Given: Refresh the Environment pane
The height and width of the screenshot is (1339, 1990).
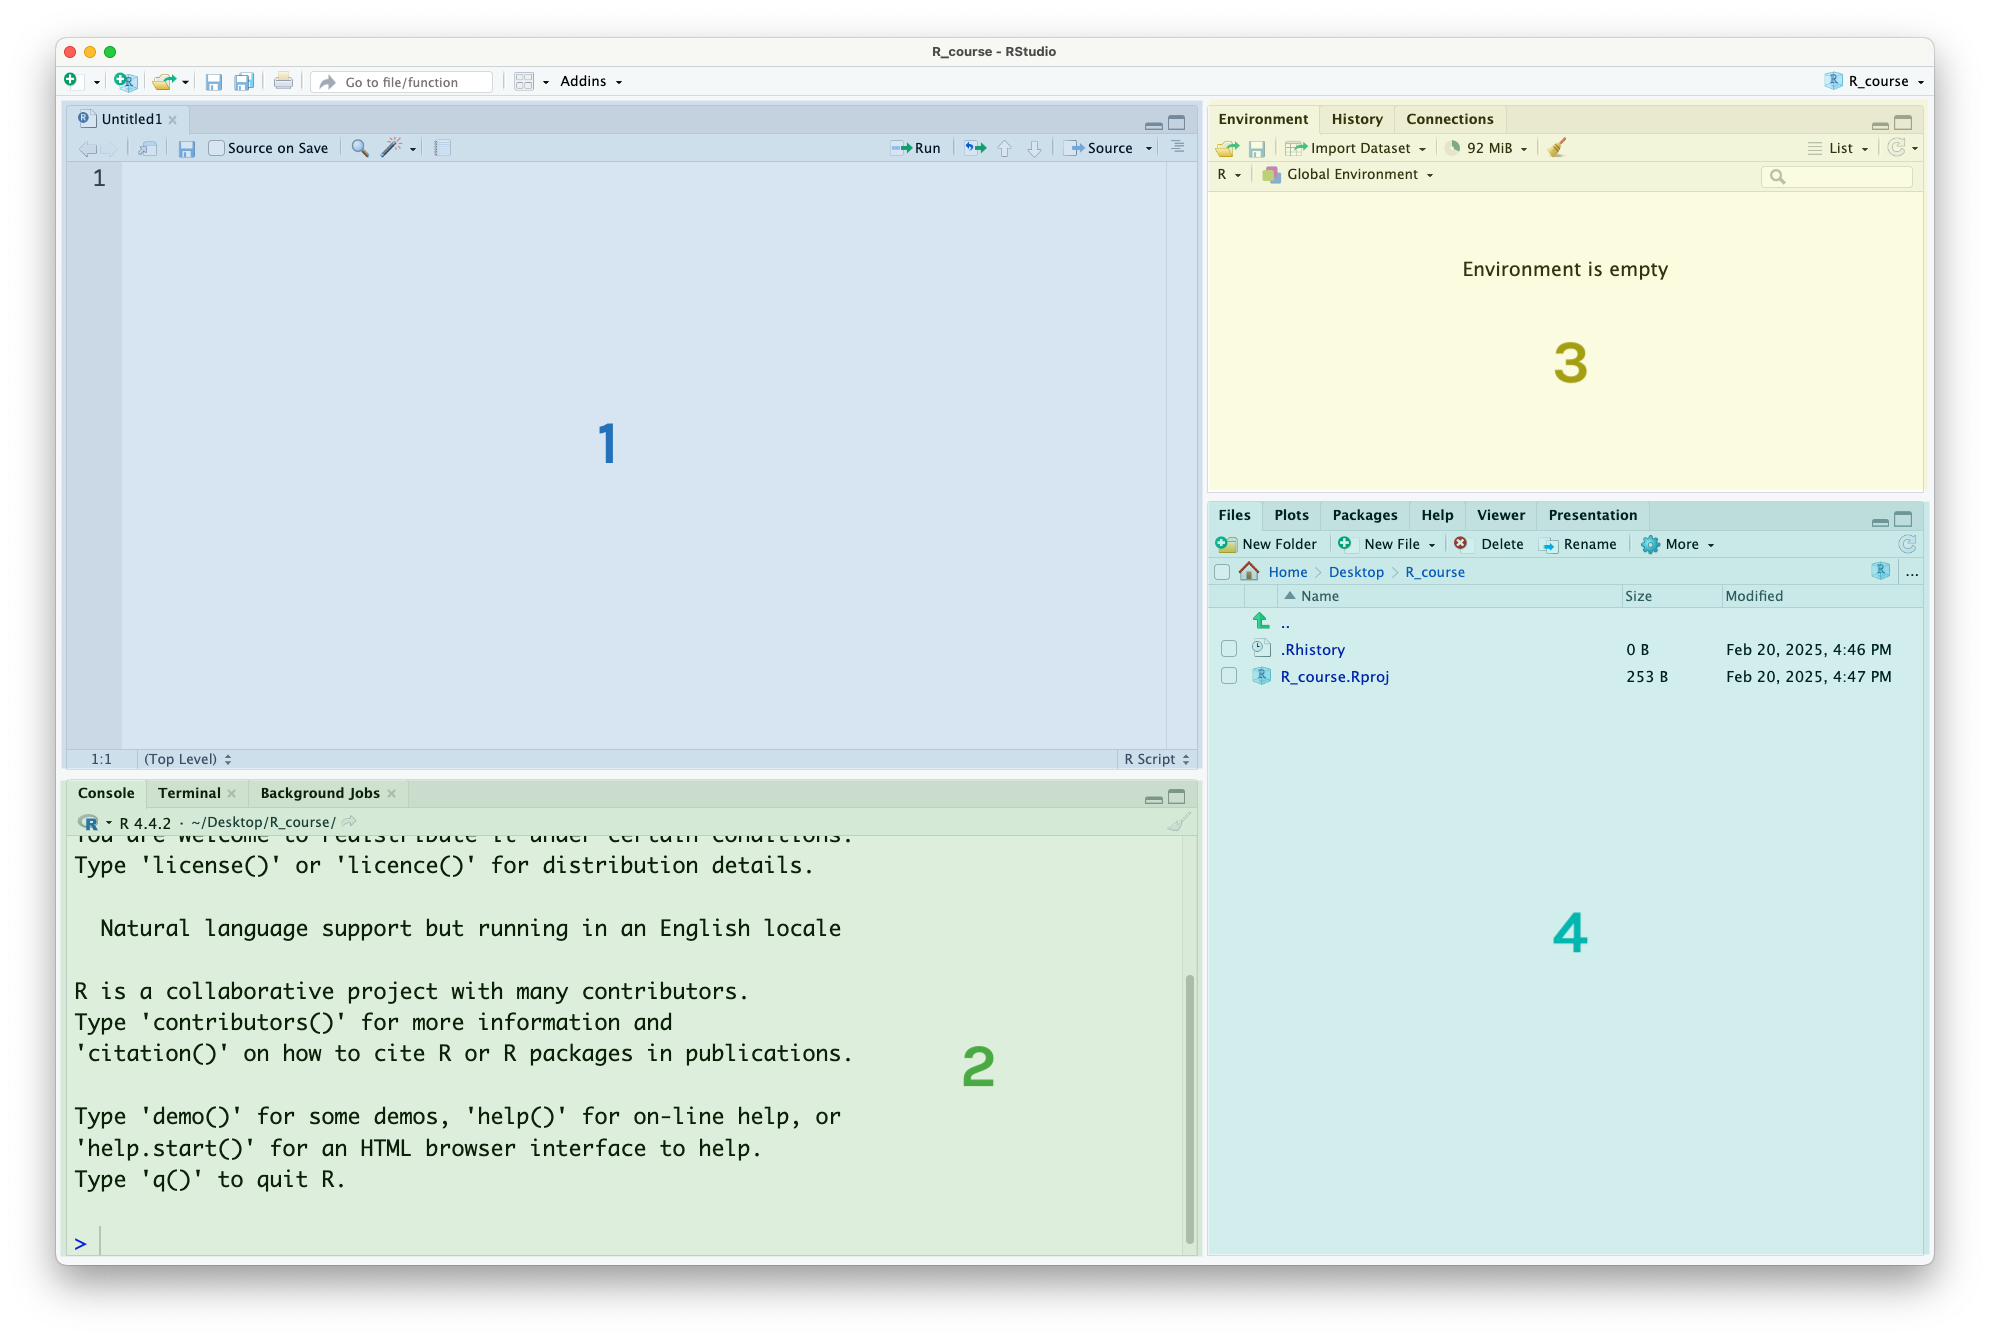Looking at the screenshot, I should coord(1896,148).
